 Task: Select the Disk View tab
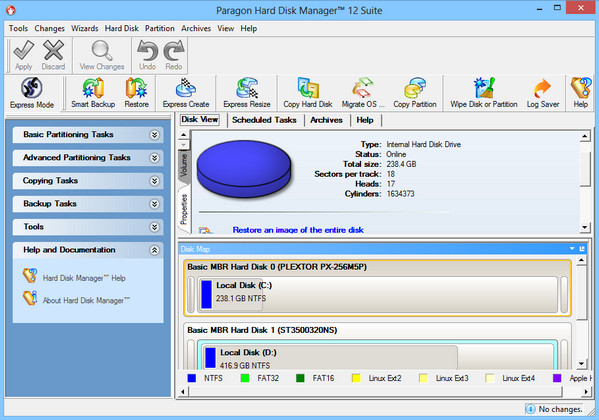200,119
